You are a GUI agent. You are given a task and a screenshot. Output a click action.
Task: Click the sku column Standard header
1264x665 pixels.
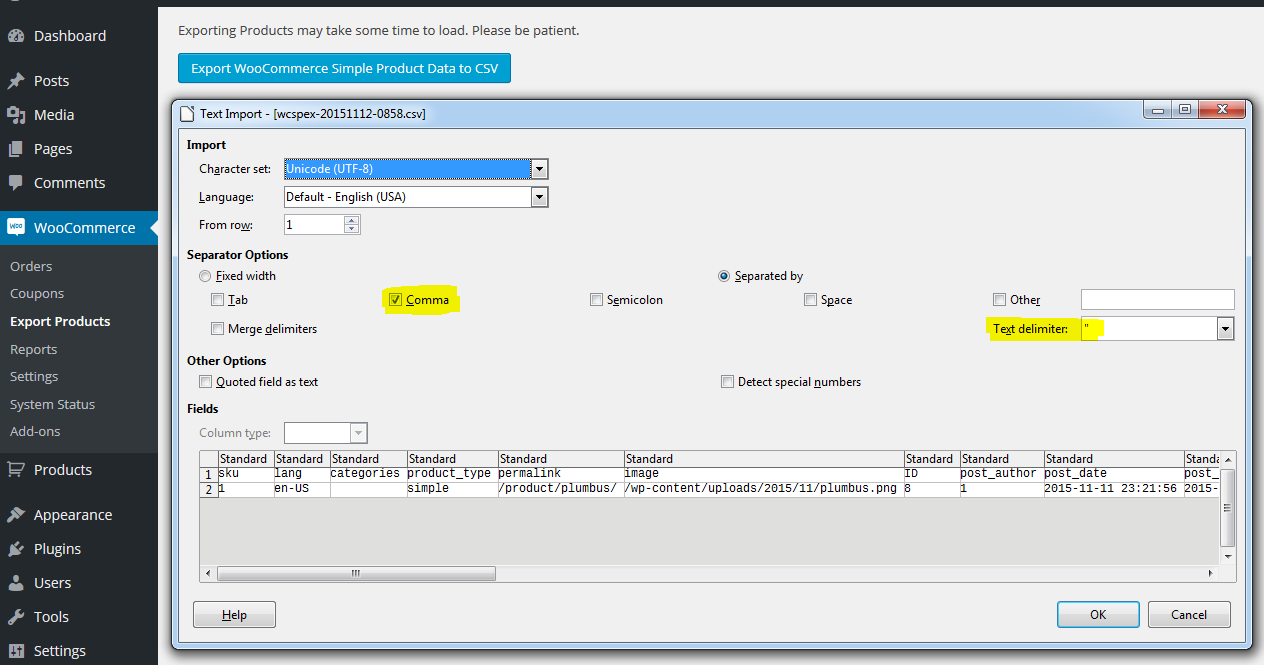(x=245, y=459)
